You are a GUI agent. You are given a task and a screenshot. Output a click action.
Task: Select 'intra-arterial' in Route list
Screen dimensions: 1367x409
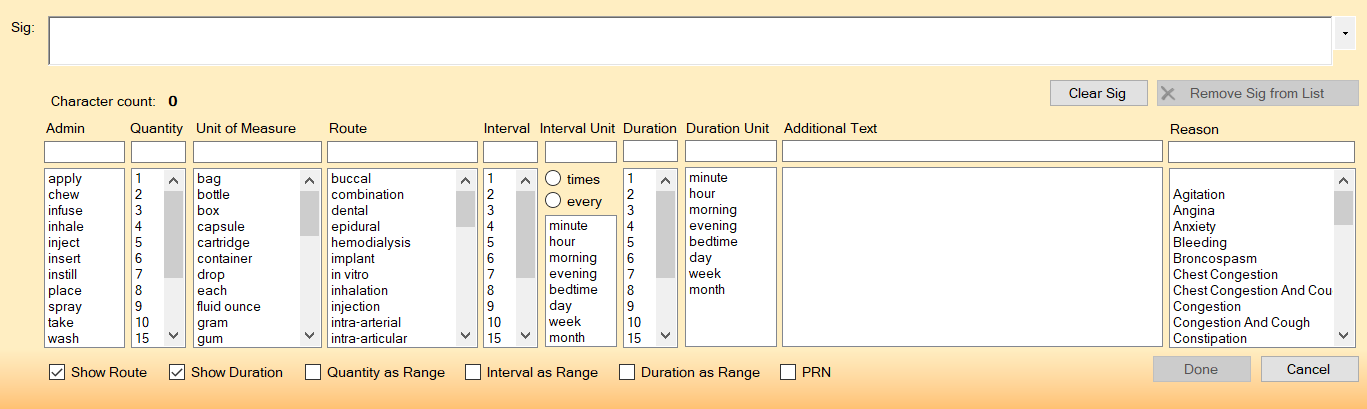pyautogui.click(x=366, y=323)
